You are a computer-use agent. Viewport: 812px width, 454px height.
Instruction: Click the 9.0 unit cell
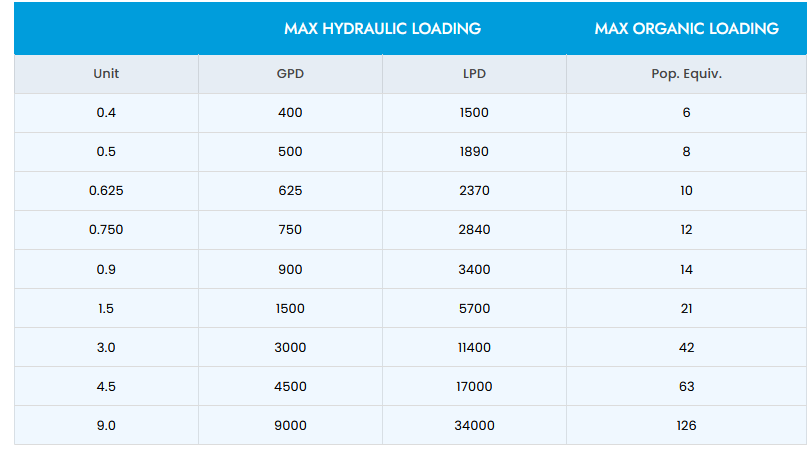(x=106, y=425)
